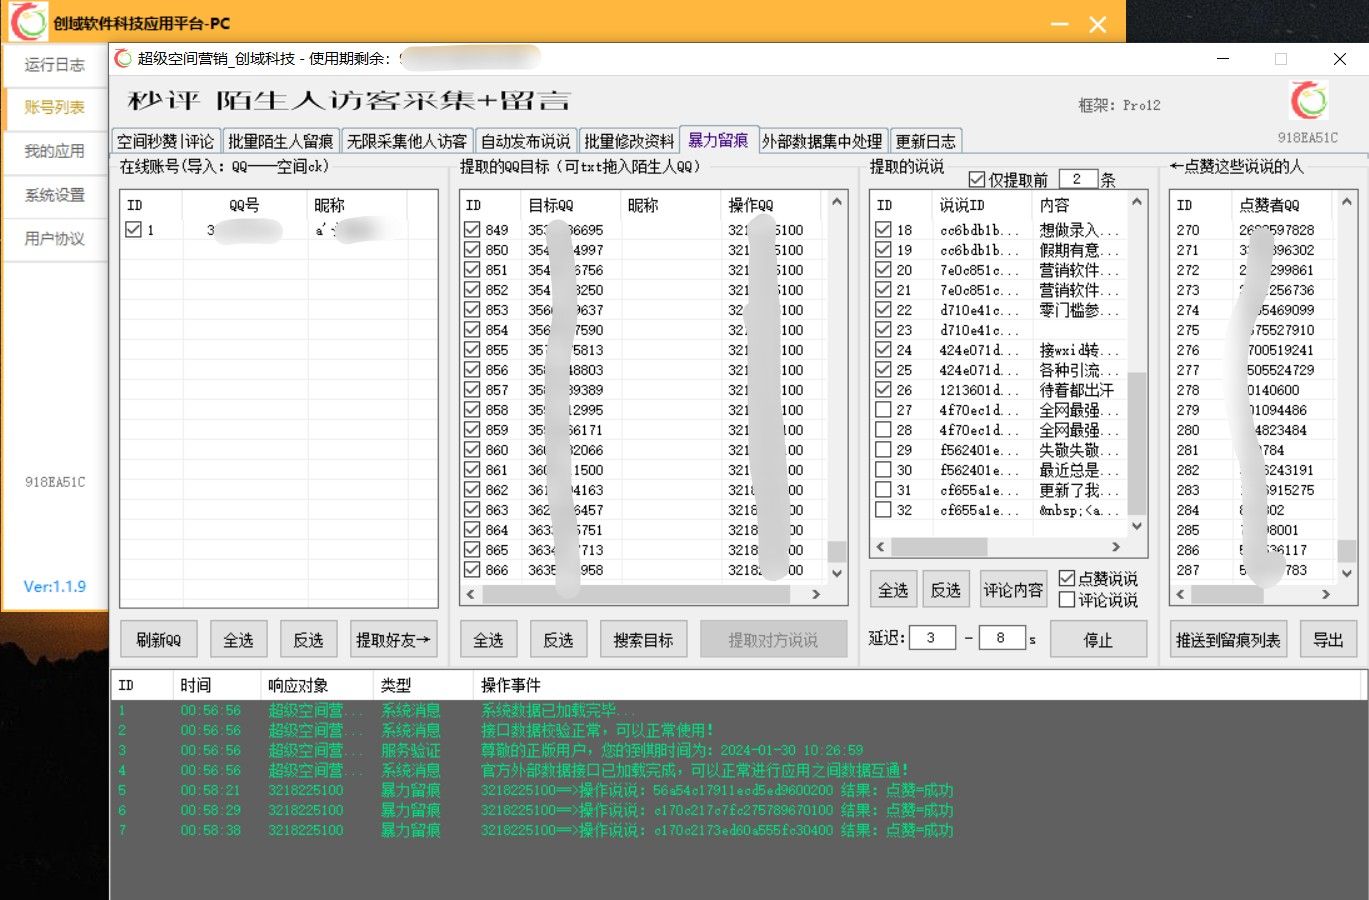Open 我的应用 sidebar item
The height and width of the screenshot is (900, 1369).
pyautogui.click(x=55, y=152)
